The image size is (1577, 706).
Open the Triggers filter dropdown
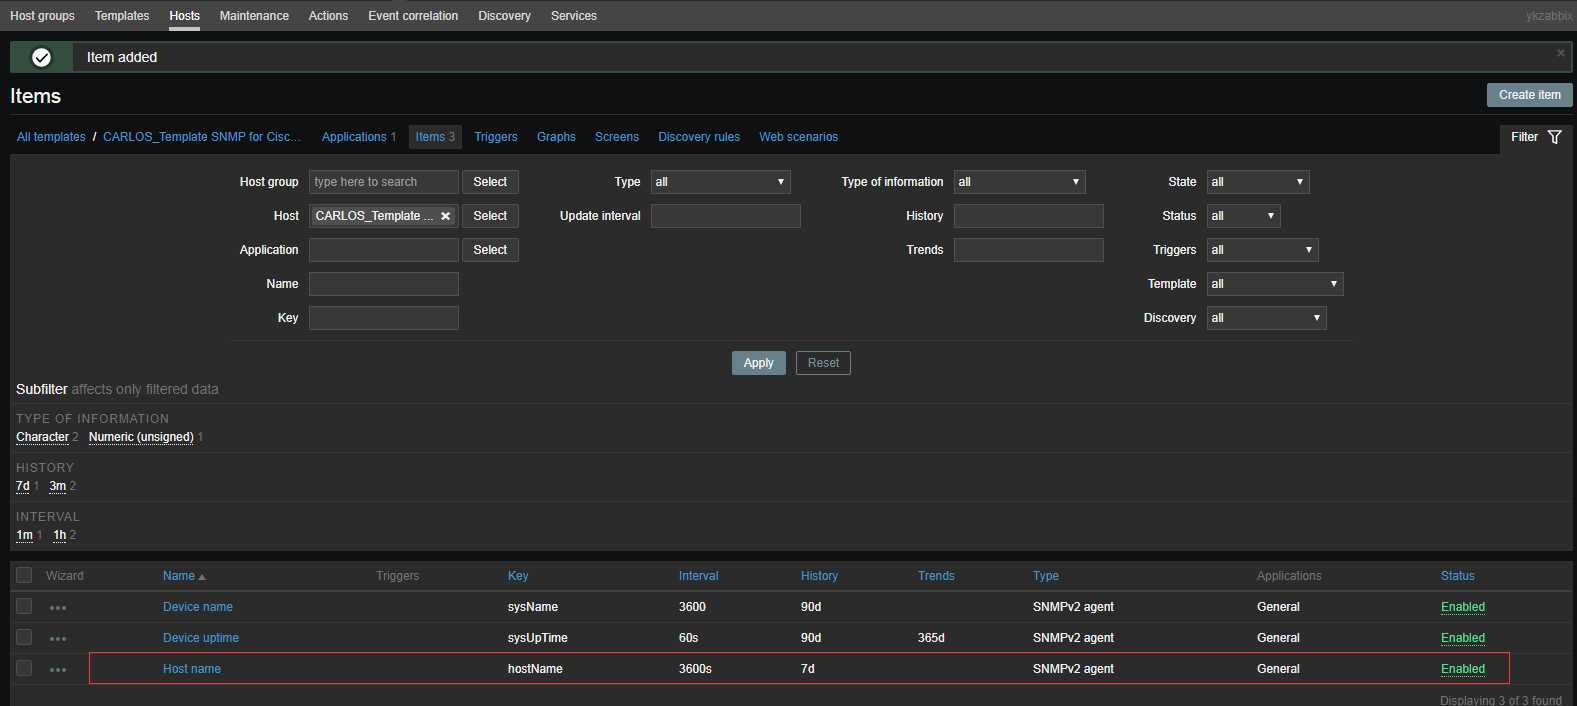click(1262, 250)
